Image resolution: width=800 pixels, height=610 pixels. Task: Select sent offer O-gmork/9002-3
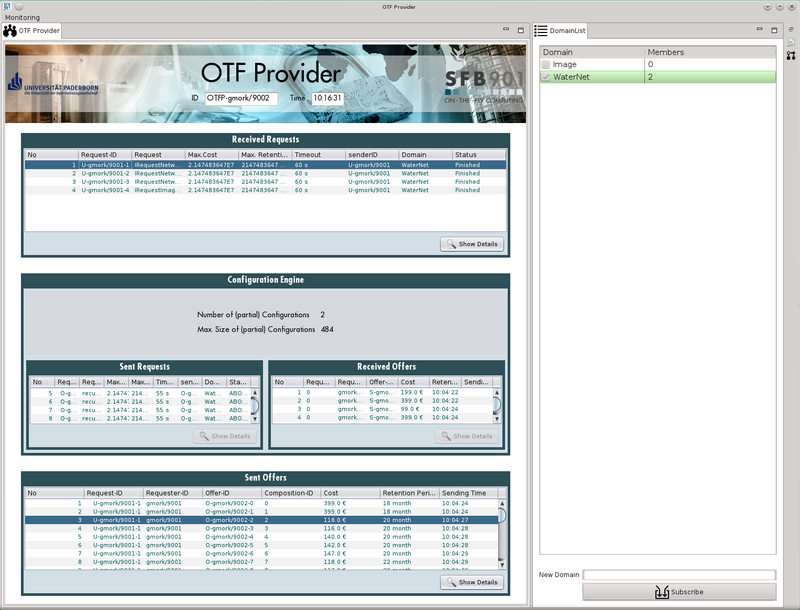pos(262,528)
